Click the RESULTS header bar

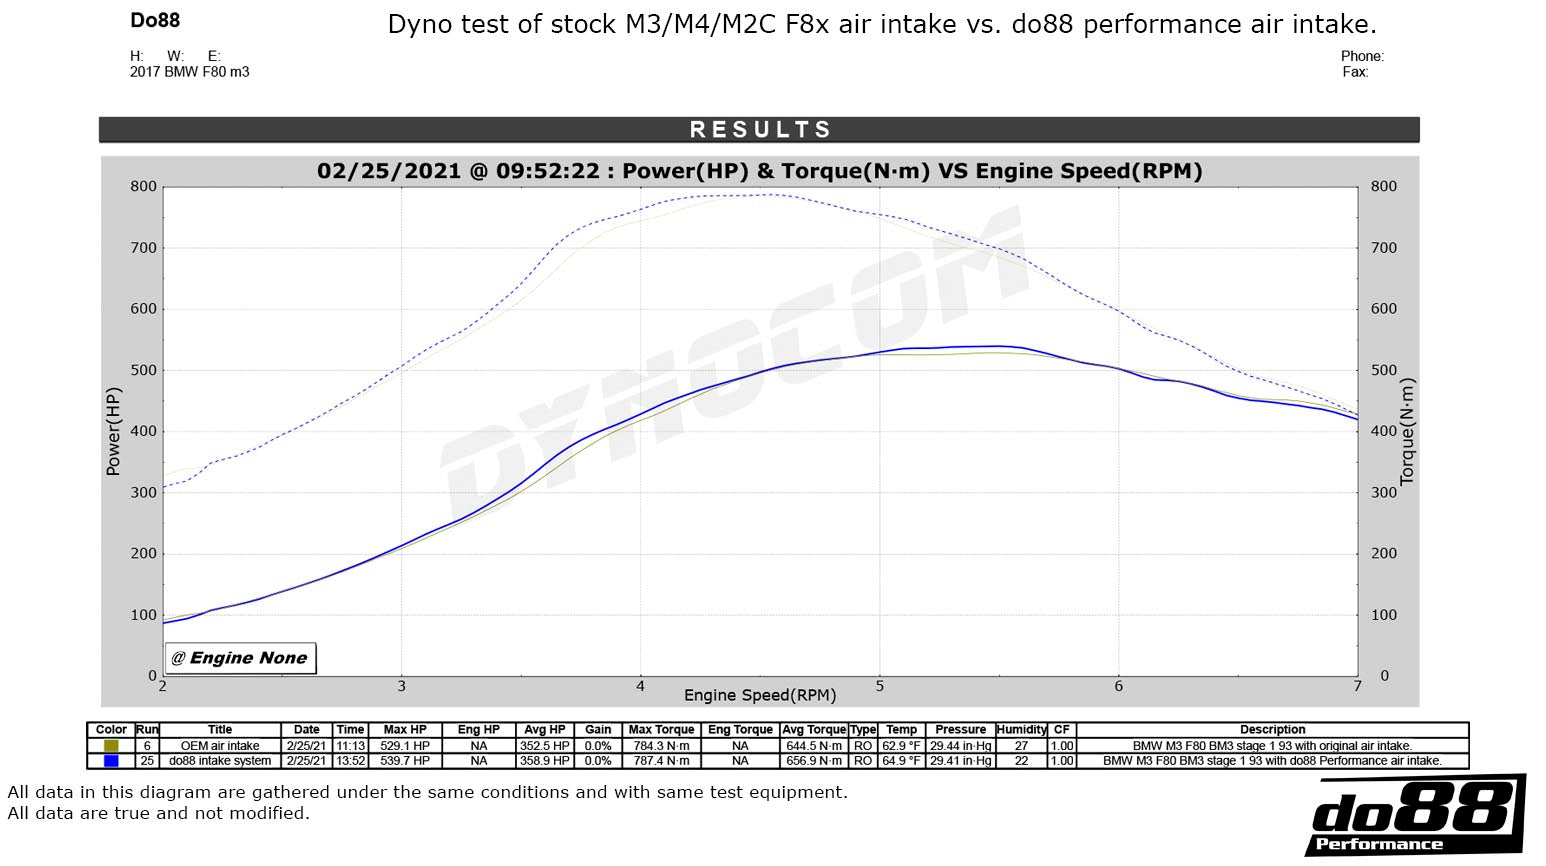pos(758,129)
